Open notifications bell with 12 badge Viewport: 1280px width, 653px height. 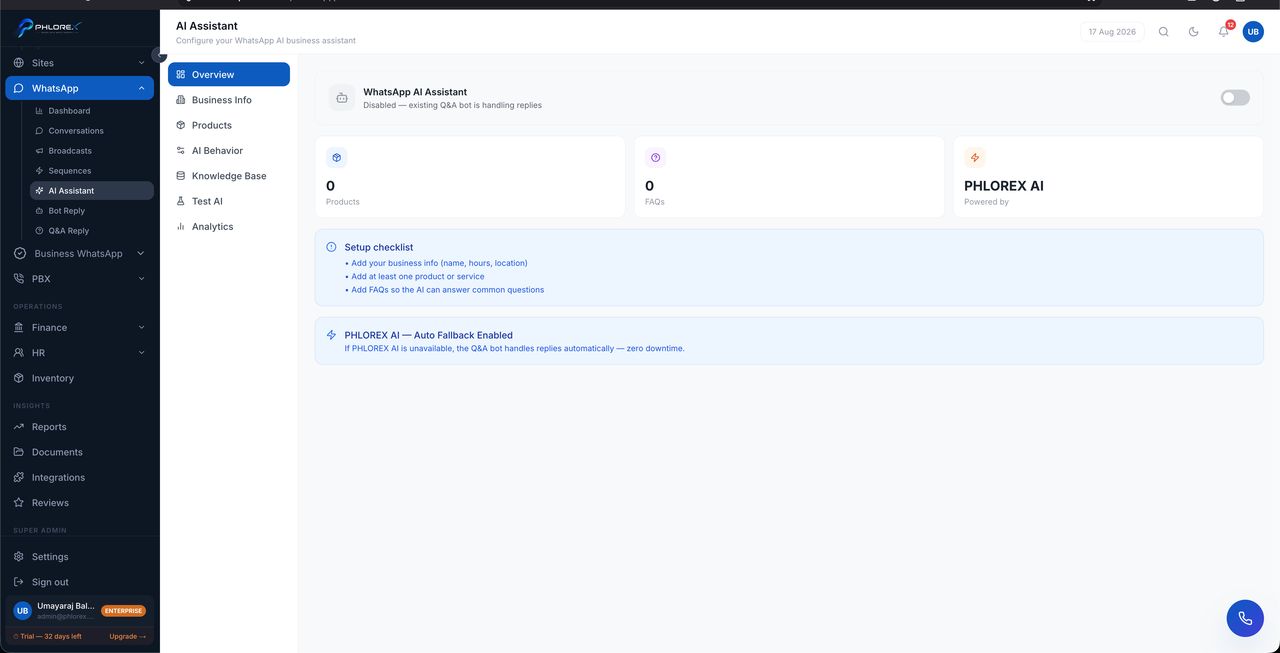(1224, 31)
